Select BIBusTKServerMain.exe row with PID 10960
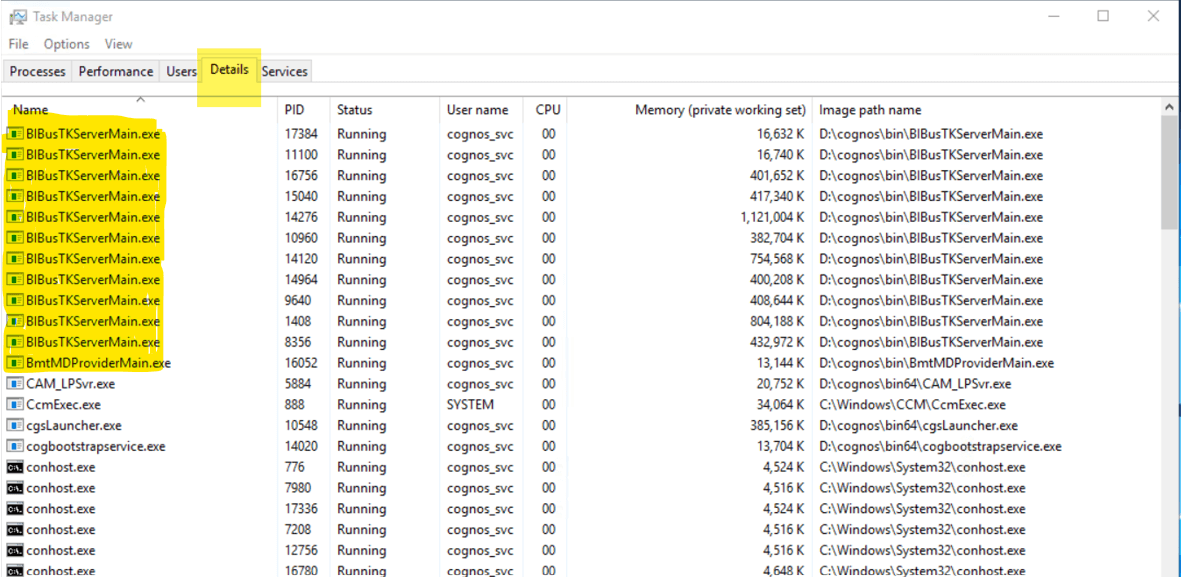1181x577 pixels. 581,238
